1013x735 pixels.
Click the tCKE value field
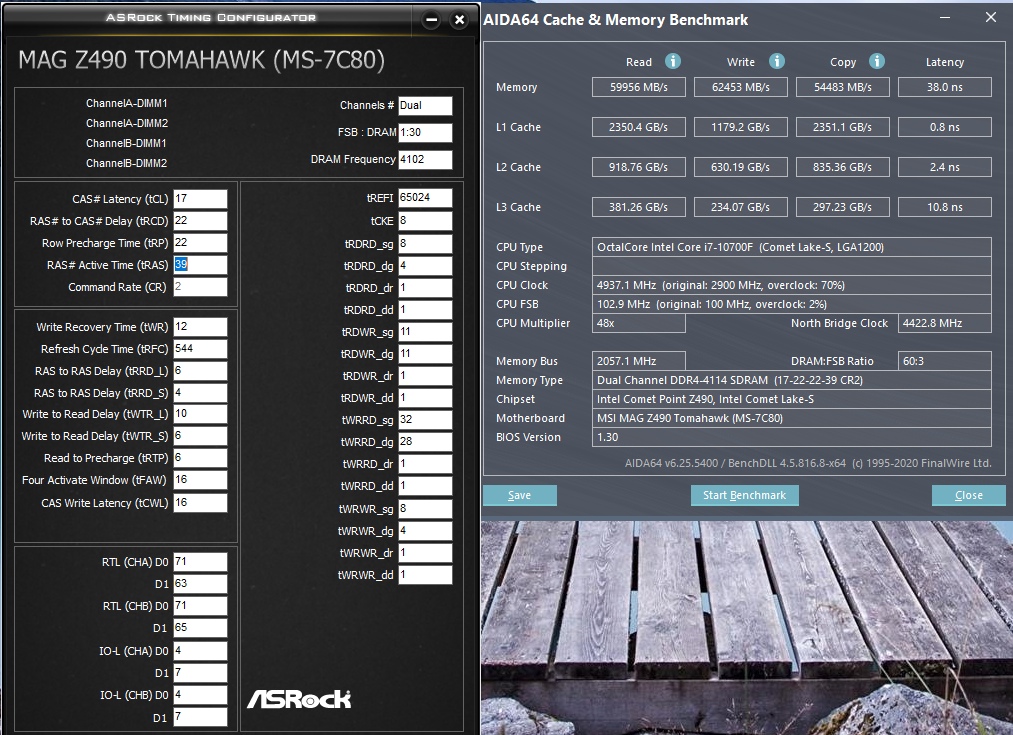tap(425, 221)
